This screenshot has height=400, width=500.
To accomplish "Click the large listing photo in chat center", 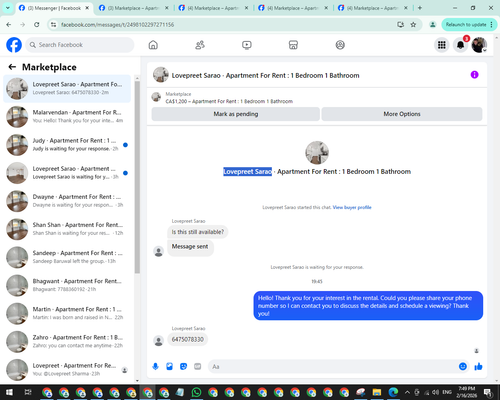I will click(317, 153).
